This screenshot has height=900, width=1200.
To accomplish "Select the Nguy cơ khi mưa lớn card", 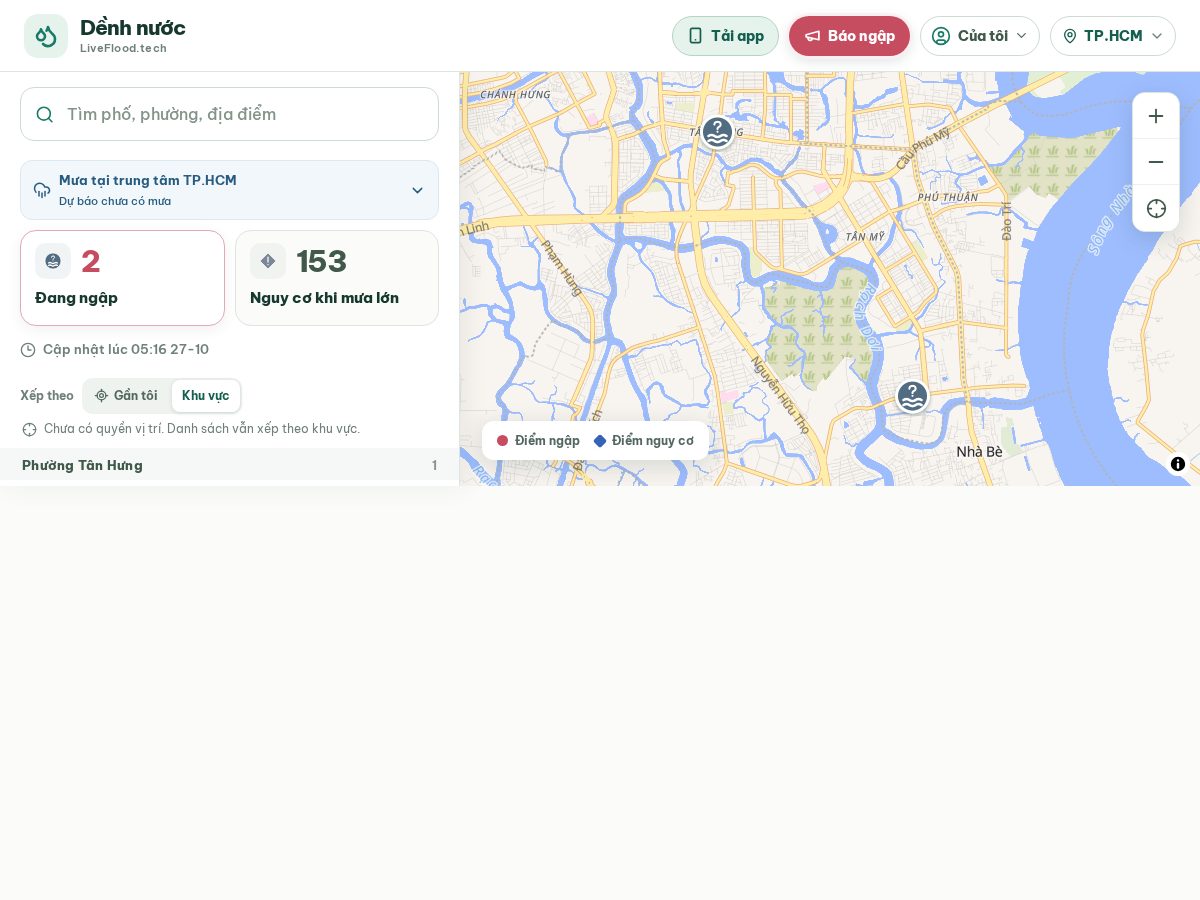I will pos(337,278).
